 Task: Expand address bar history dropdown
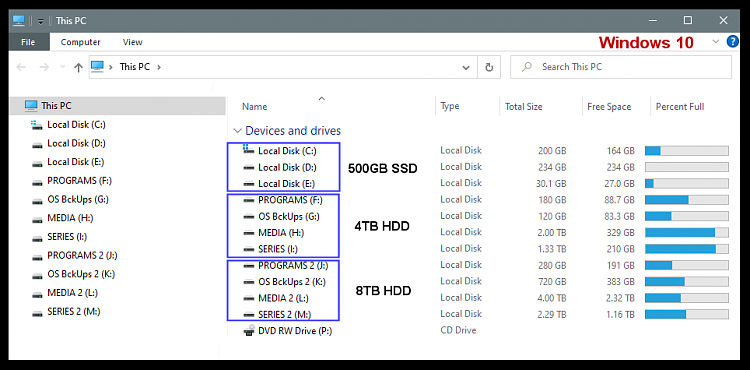coord(466,67)
